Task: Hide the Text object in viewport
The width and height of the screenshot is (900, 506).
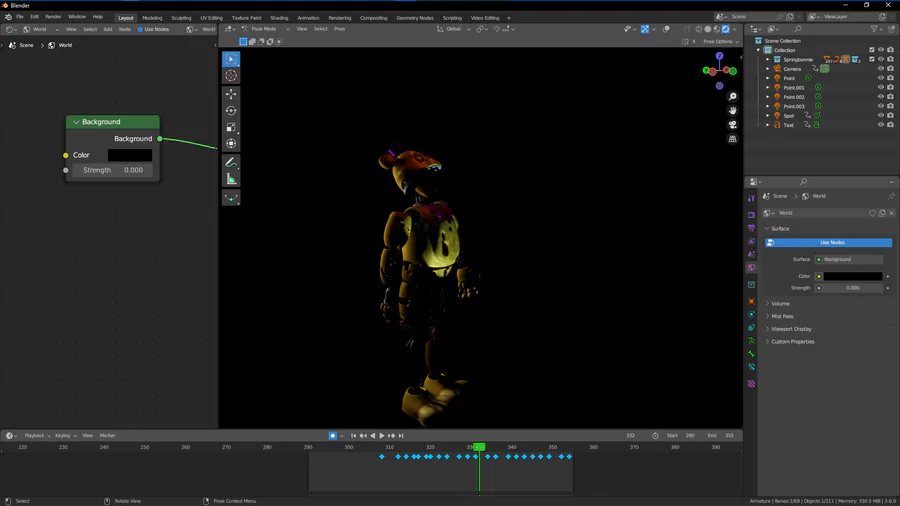Action: tap(880, 124)
